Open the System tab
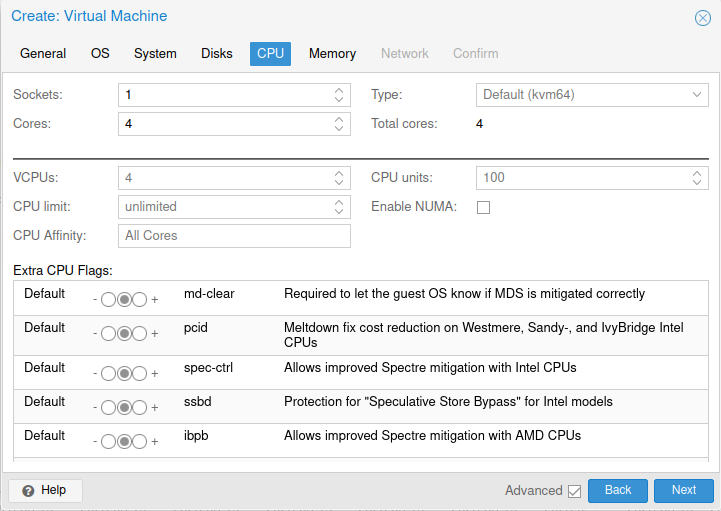721x511 pixels. pyautogui.click(x=155, y=53)
